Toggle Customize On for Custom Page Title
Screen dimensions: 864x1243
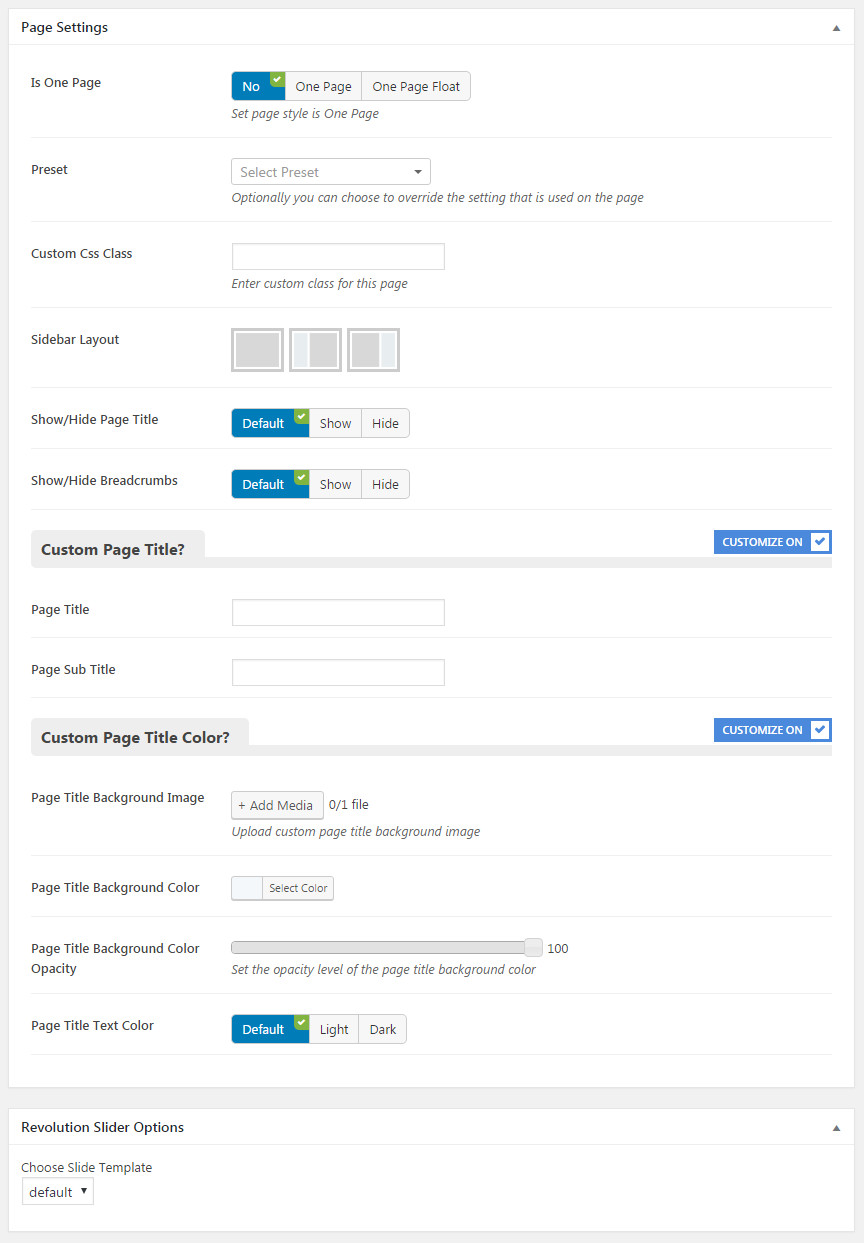click(x=772, y=542)
